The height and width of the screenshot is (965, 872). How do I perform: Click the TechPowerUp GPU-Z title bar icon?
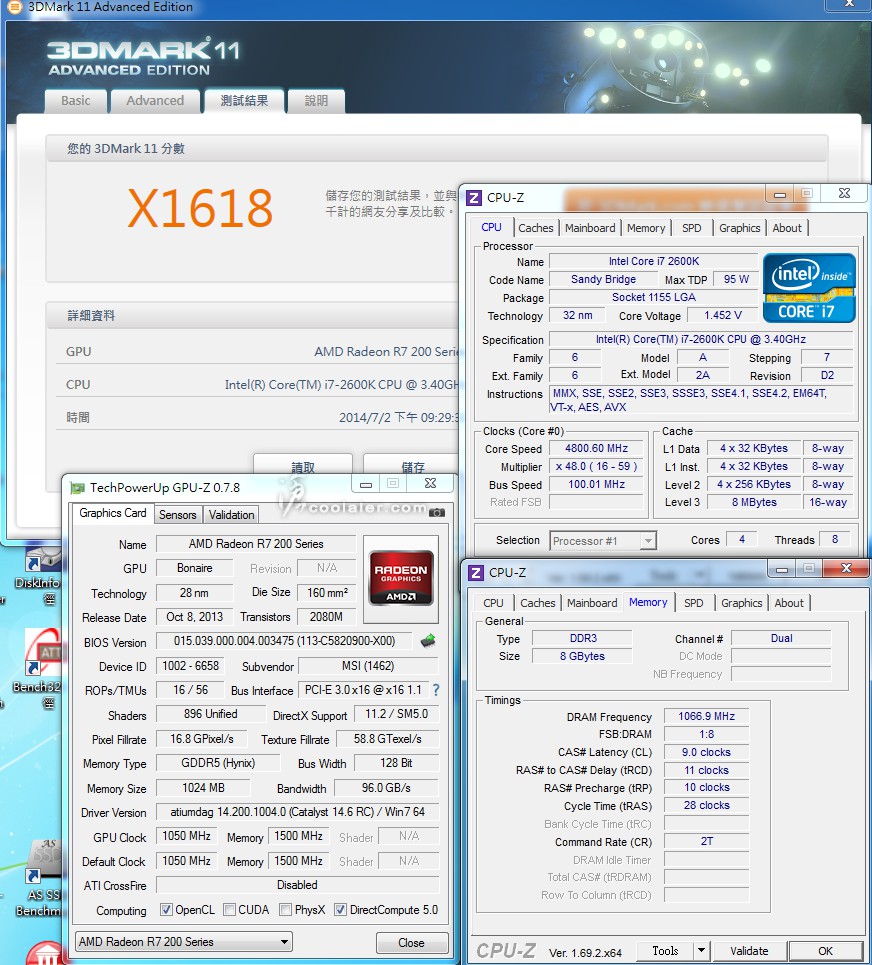point(78,488)
